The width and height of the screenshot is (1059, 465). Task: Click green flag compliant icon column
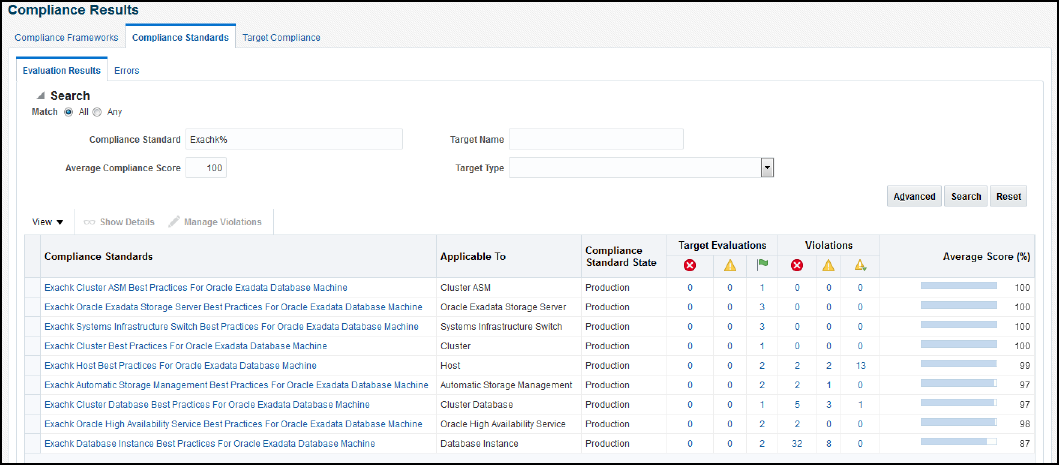(x=762, y=265)
